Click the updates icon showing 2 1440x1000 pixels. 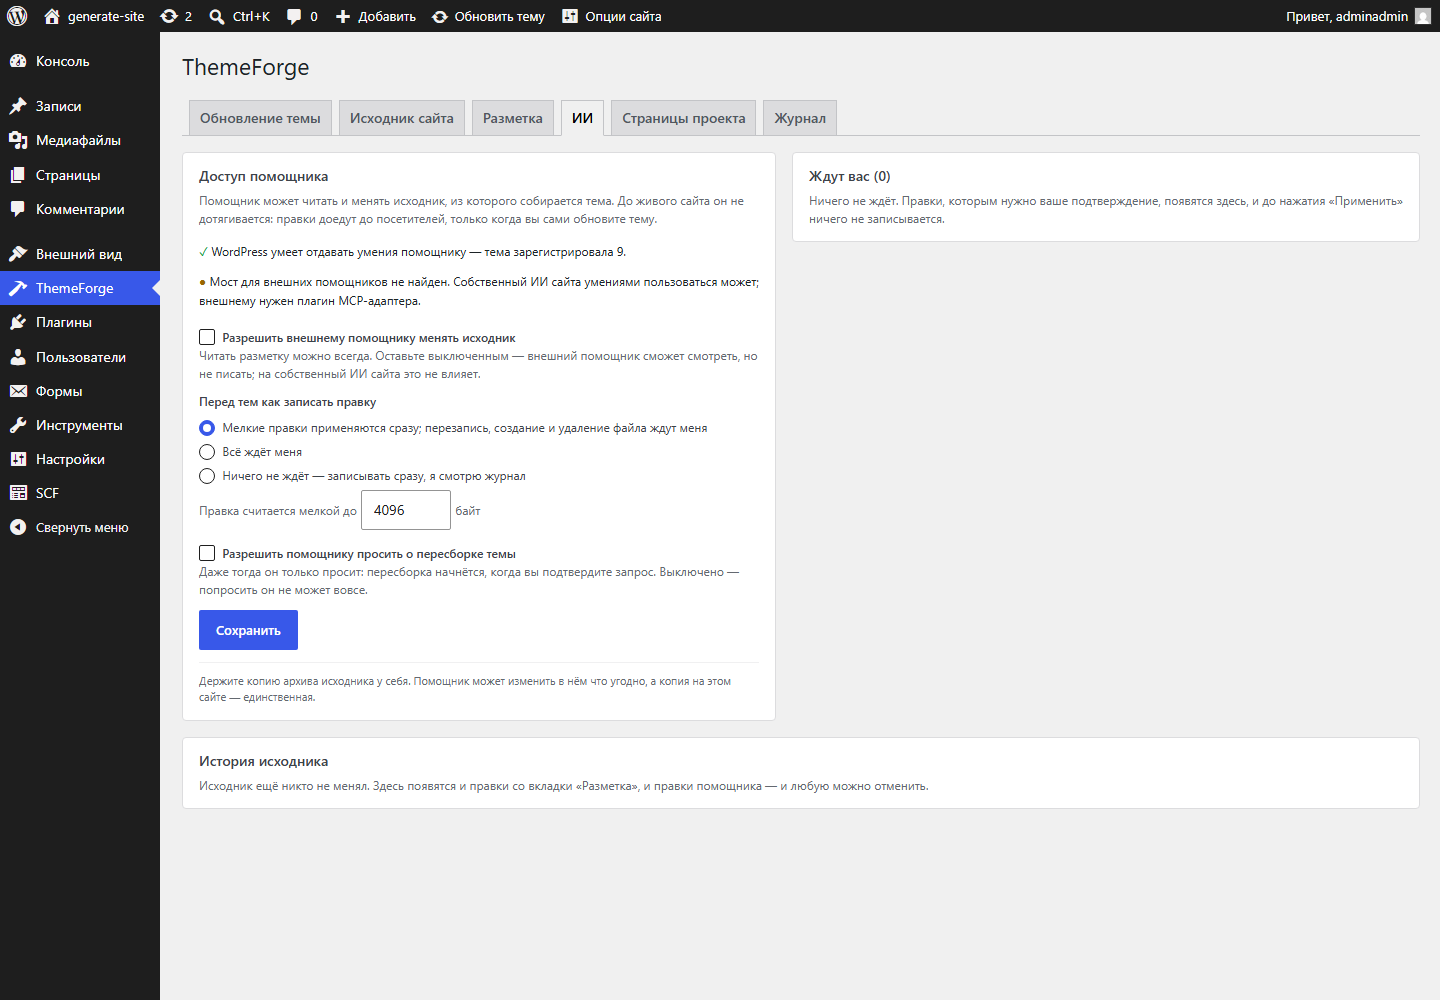pyautogui.click(x=169, y=16)
